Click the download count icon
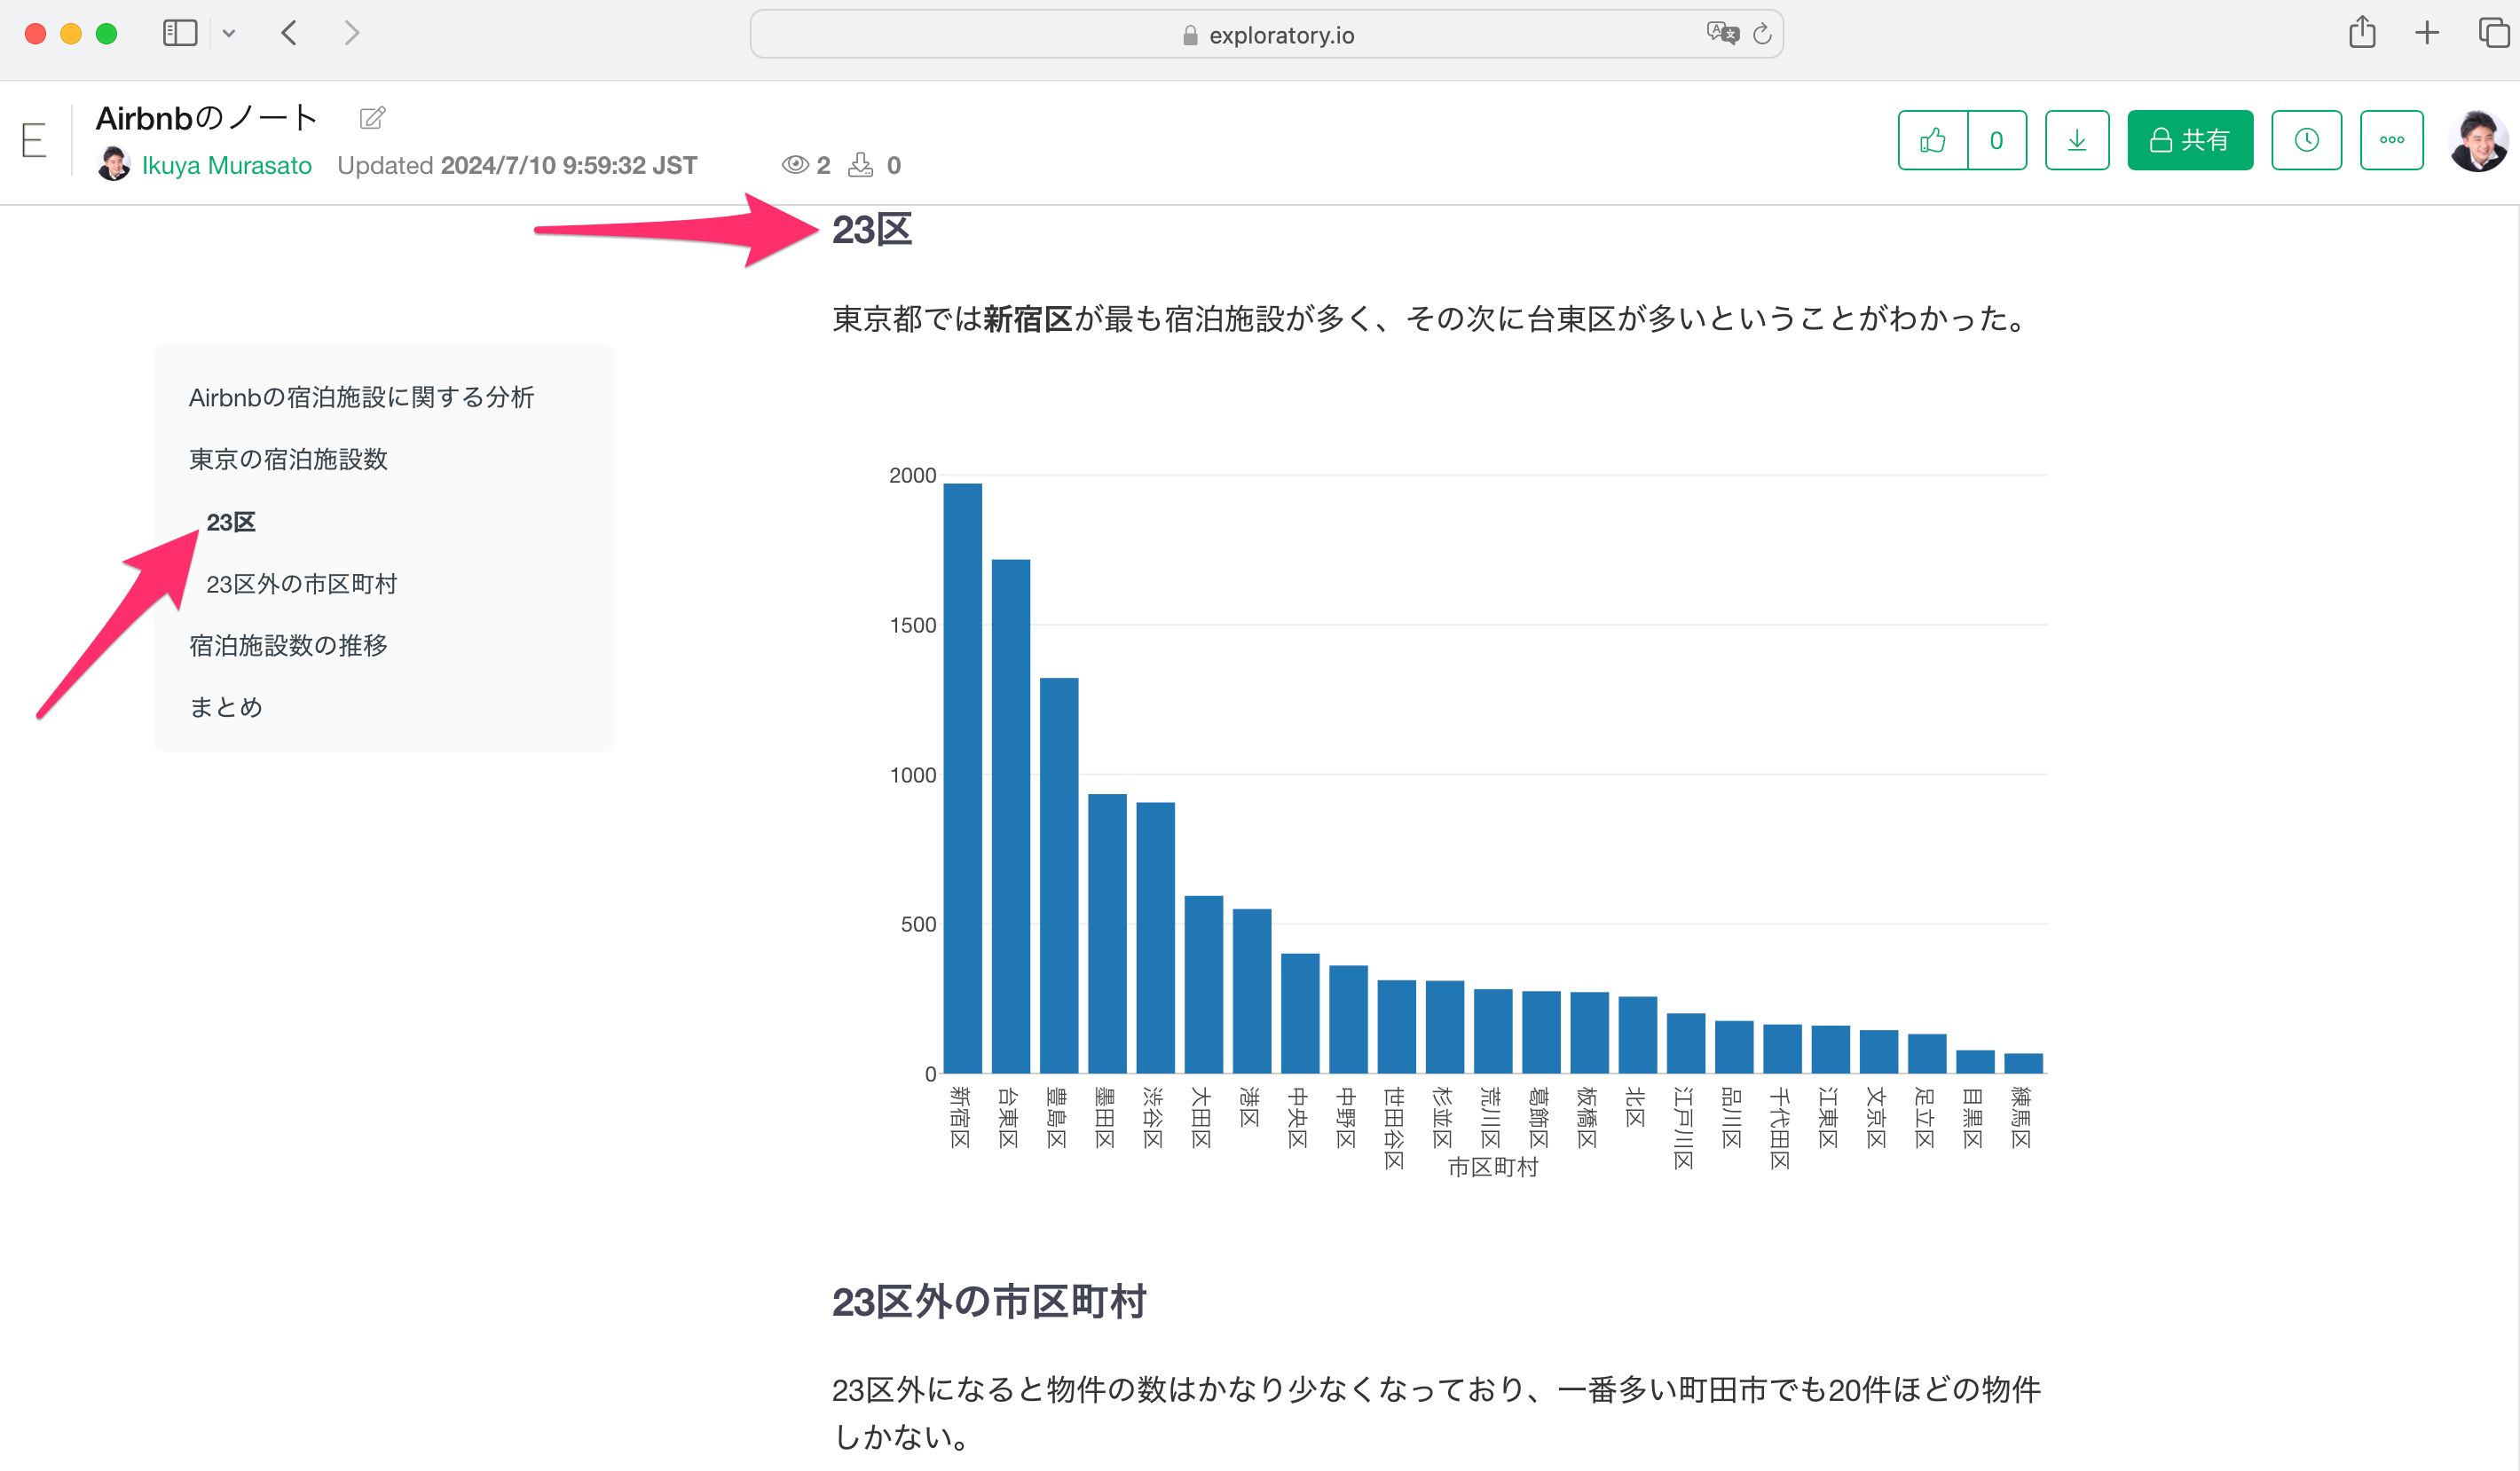Image resolution: width=2520 pixels, height=1471 pixels. tap(860, 165)
